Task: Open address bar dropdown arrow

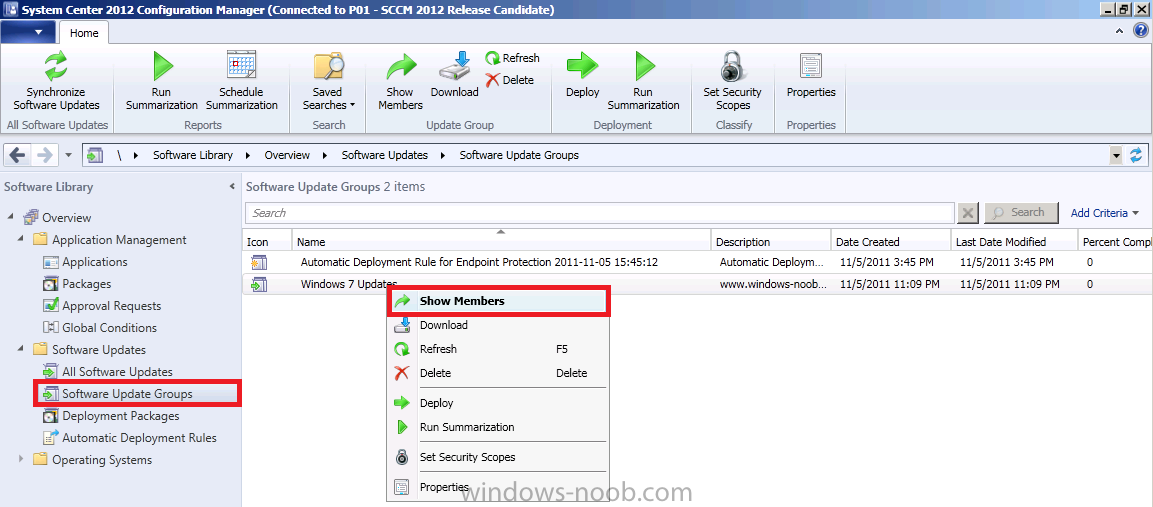Action: click(x=1116, y=155)
